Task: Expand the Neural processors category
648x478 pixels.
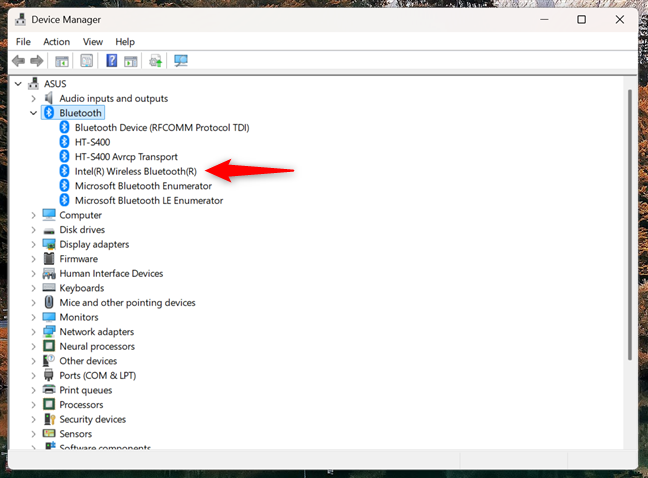Action: [33, 346]
